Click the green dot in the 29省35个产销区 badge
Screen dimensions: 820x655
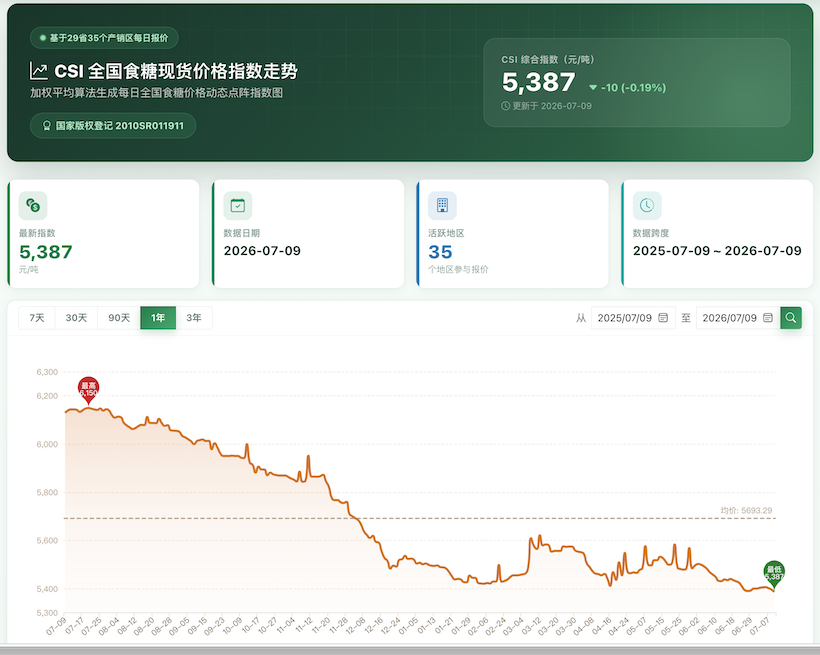click(x=43, y=38)
